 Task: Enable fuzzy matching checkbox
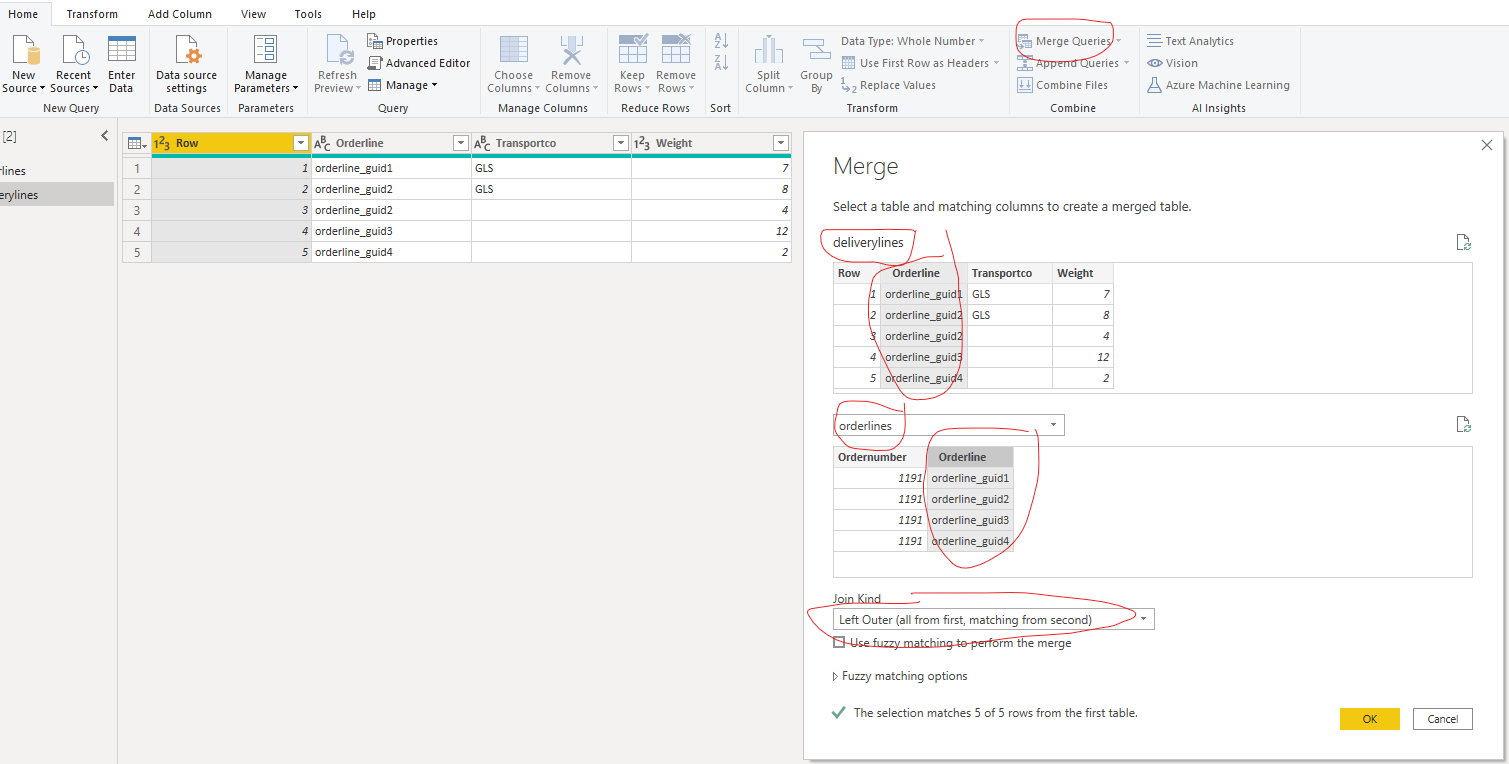[839, 643]
